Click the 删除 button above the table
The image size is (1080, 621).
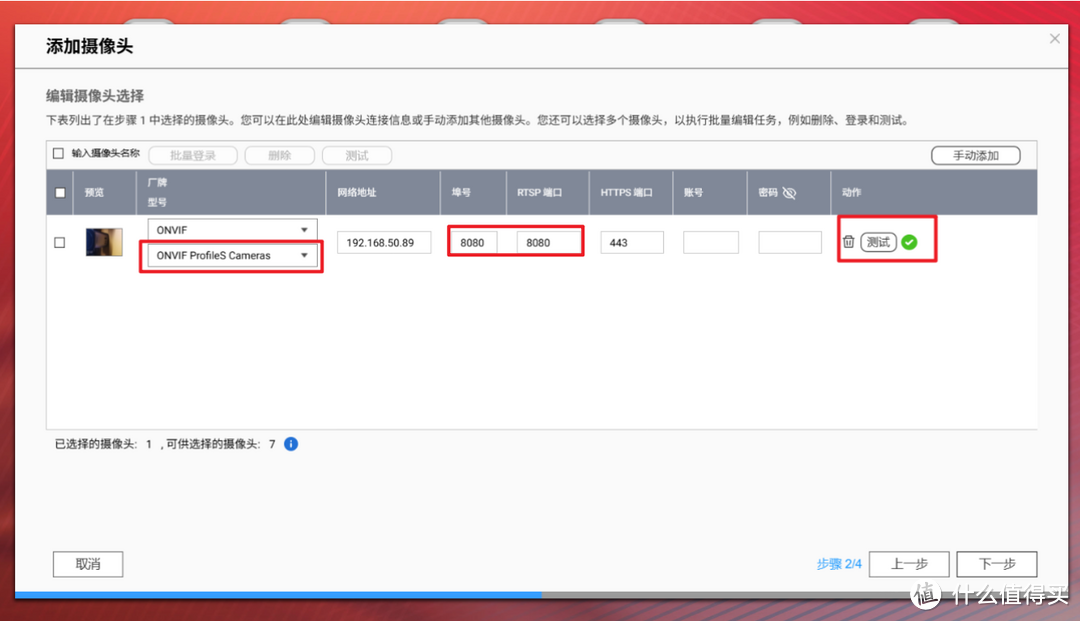click(x=280, y=155)
